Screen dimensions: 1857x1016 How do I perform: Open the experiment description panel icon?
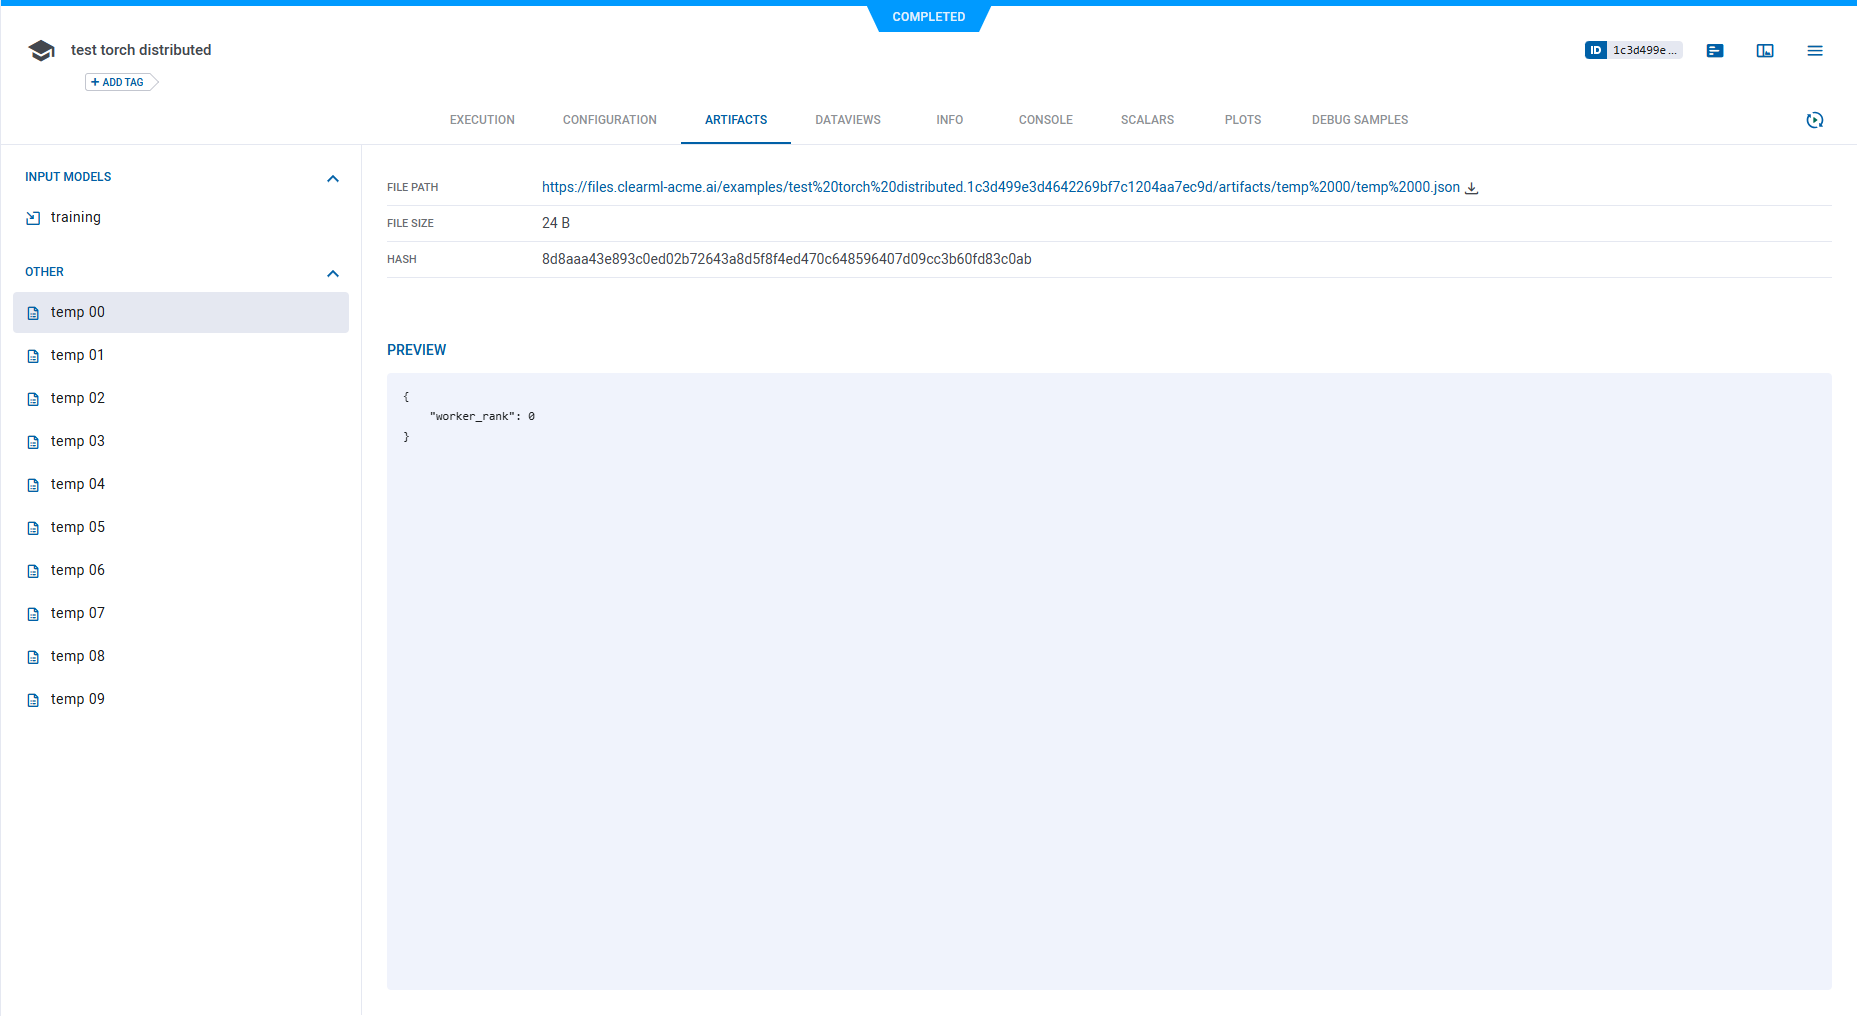coord(1715,50)
